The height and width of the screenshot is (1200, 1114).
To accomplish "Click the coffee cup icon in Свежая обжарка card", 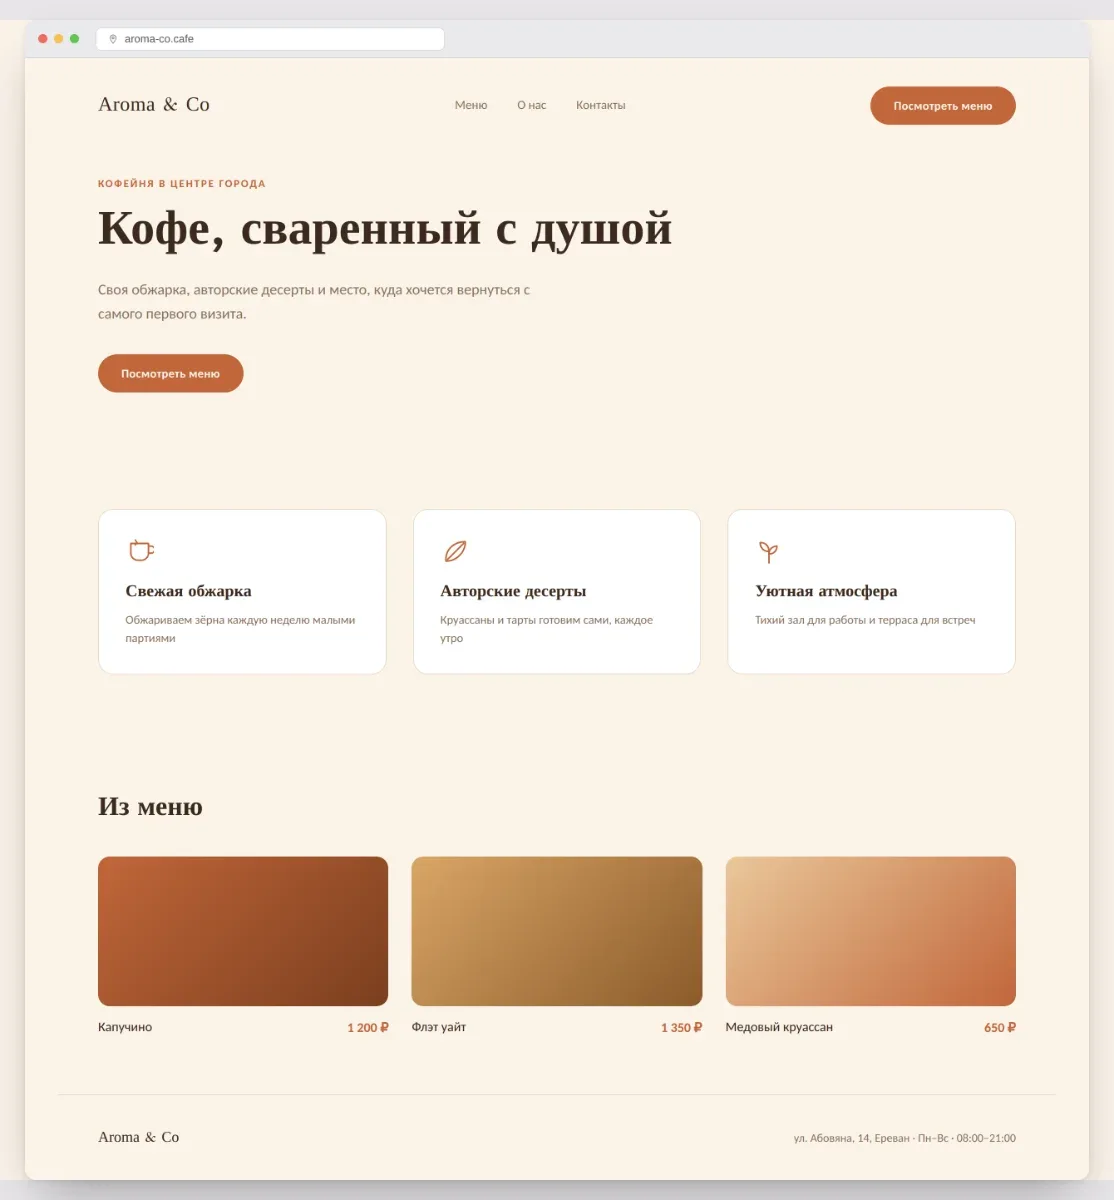I will 141,550.
